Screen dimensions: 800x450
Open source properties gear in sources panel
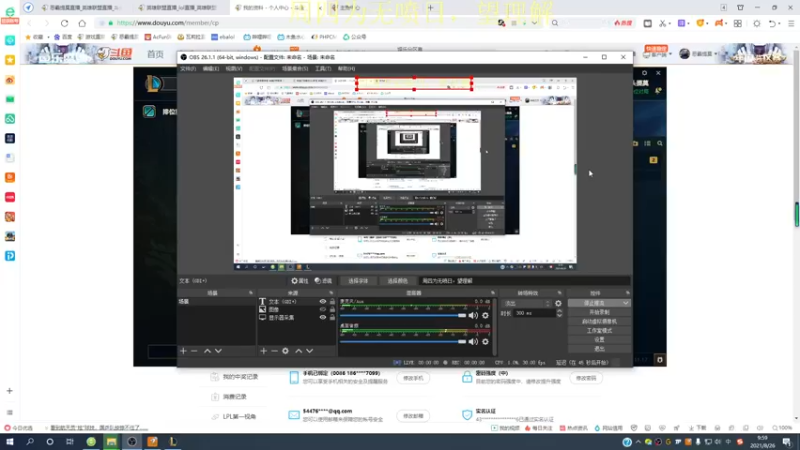285,351
